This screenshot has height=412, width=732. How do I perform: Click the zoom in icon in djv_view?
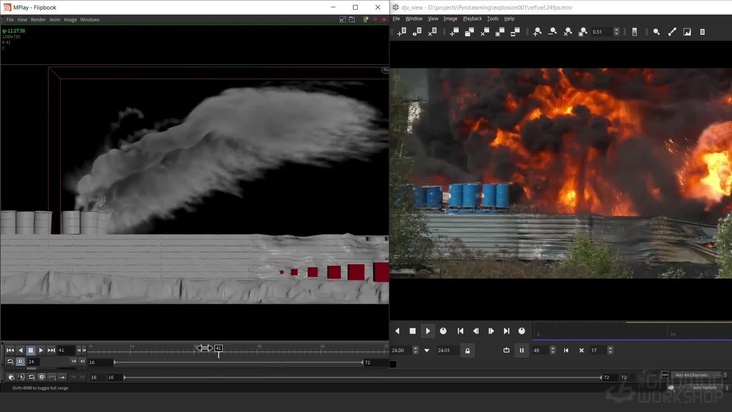click(537, 32)
